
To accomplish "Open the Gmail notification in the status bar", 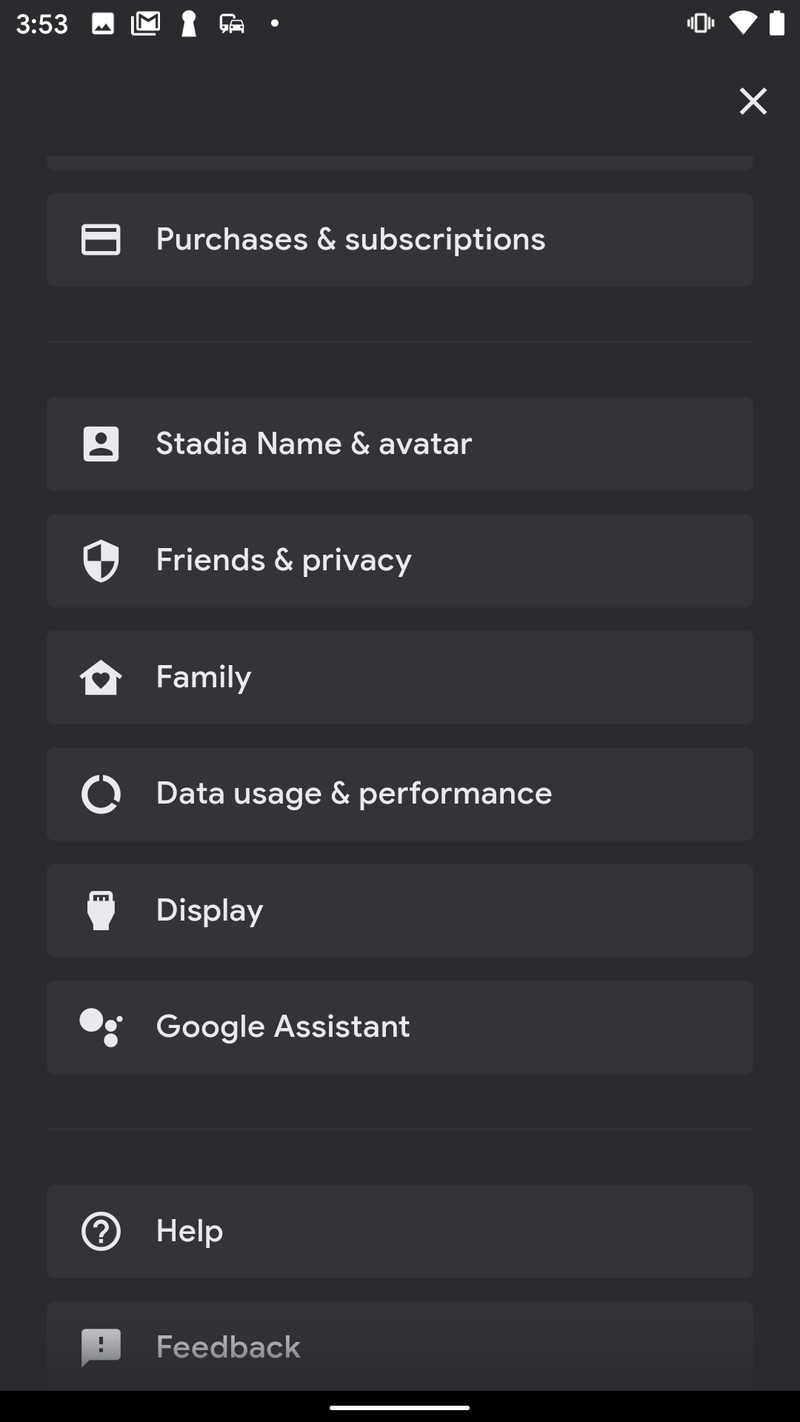I will 145,23.
